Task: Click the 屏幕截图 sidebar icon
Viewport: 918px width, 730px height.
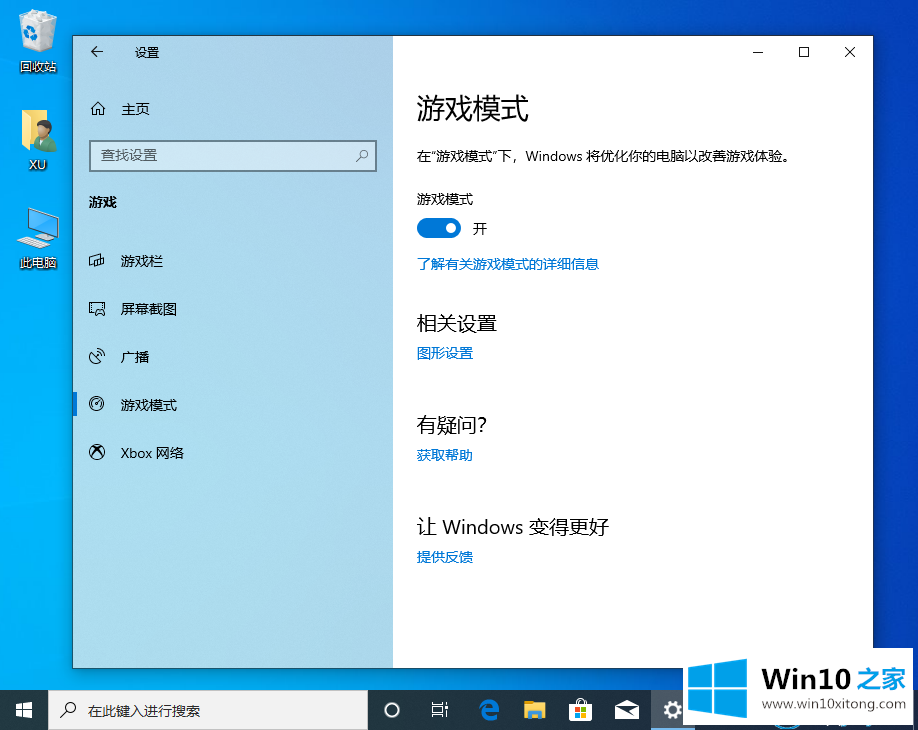Action: click(x=97, y=309)
